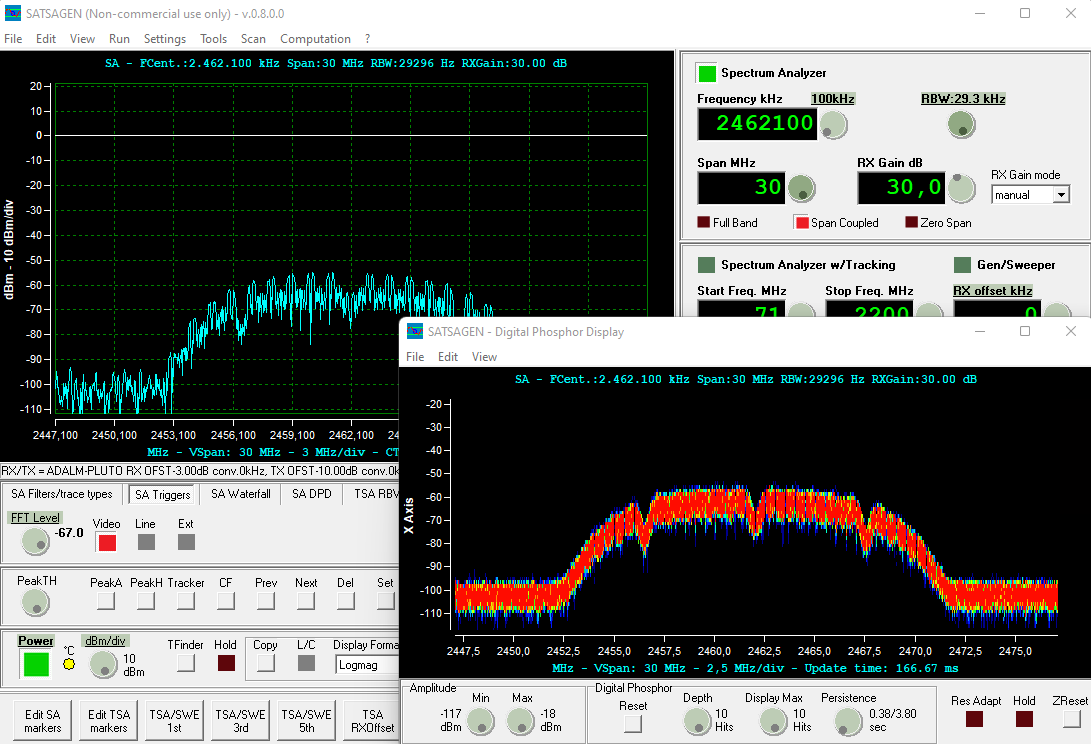
Task: Click the dBm/div knob
Action: [104, 665]
